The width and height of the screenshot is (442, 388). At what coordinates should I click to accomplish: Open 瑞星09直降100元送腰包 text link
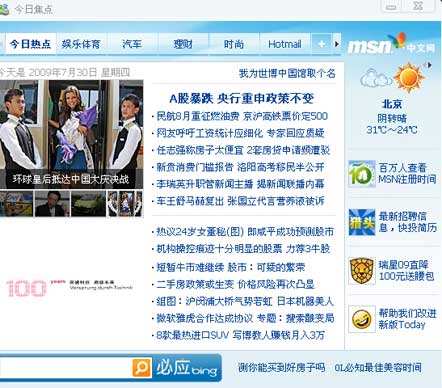(x=407, y=271)
